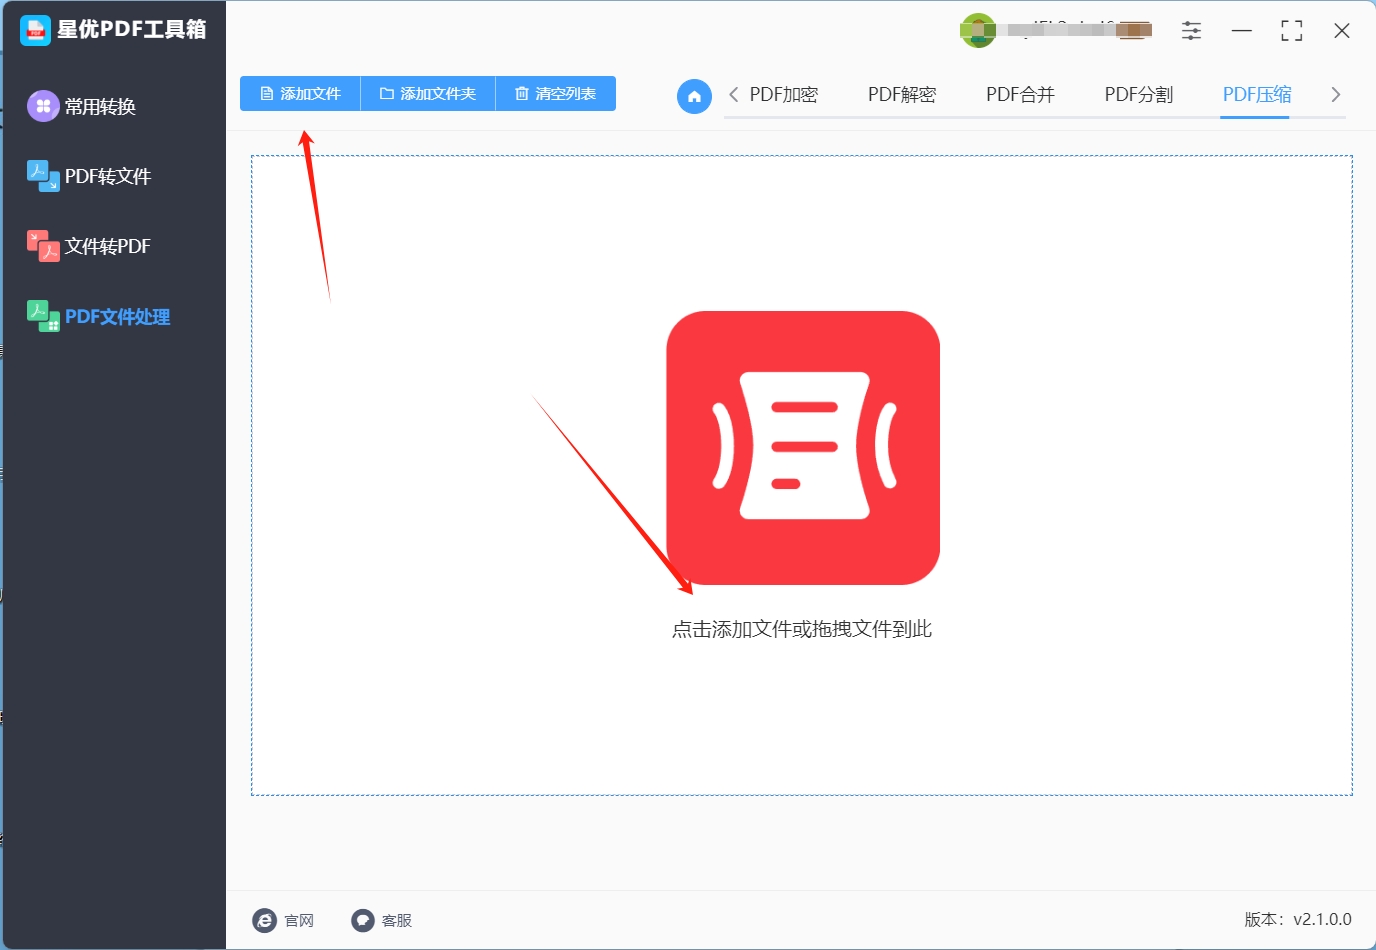Click the red PDF compress icon
The image size is (1376, 950).
803,447
